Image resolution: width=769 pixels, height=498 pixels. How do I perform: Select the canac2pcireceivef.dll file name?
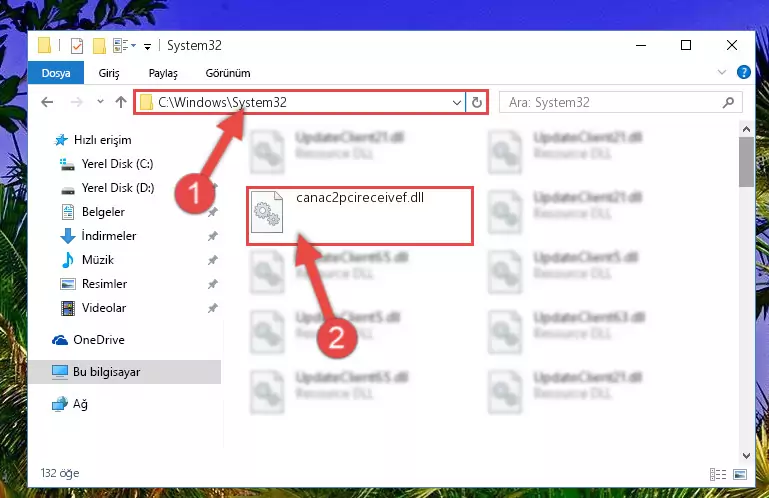click(360, 198)
